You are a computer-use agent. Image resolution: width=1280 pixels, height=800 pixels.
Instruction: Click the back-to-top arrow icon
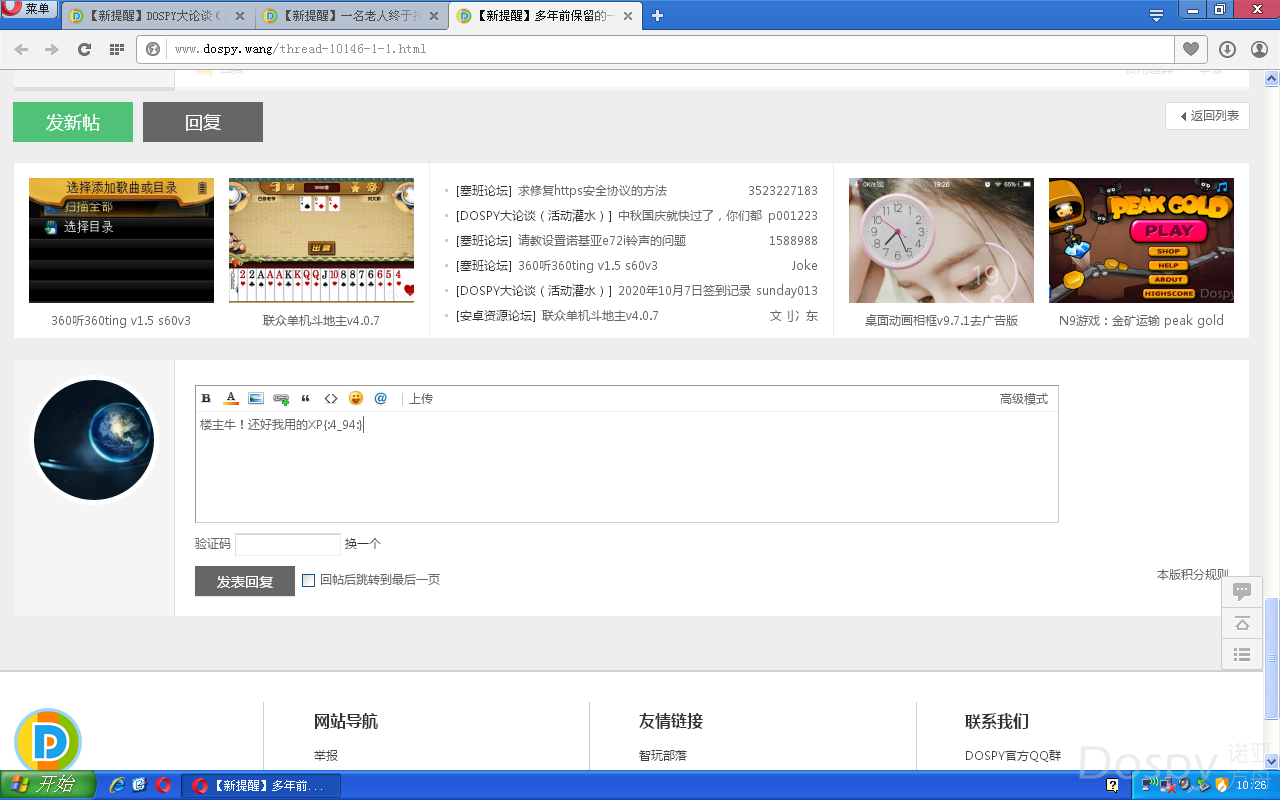point(1242,623)
